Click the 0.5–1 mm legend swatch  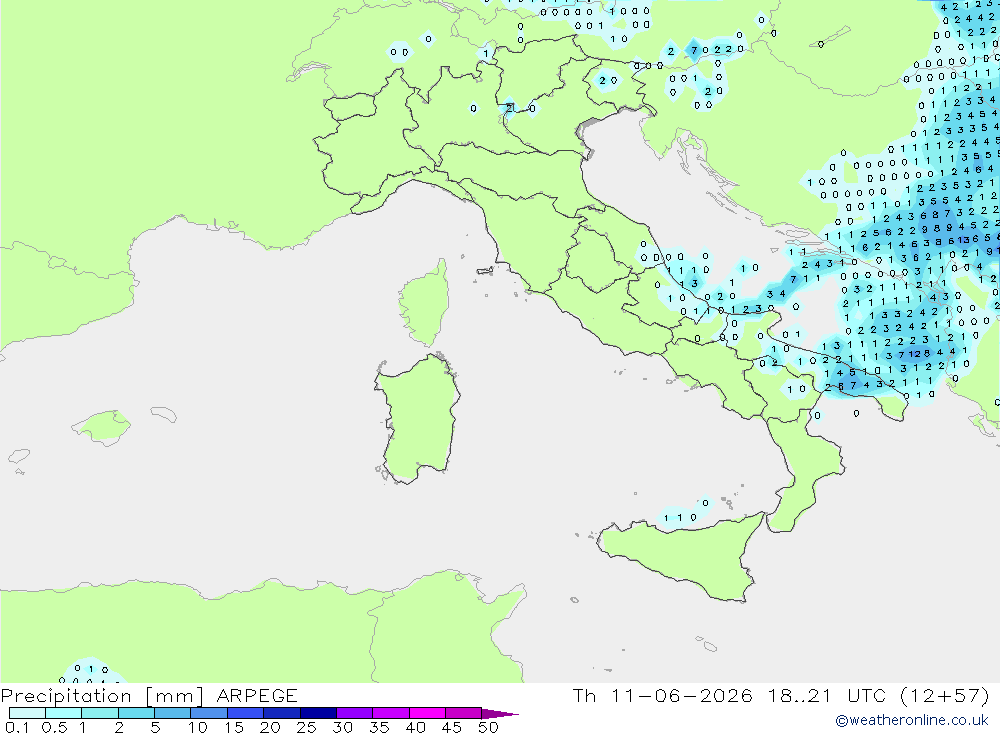pyautogui.click(x=64, y=713)
